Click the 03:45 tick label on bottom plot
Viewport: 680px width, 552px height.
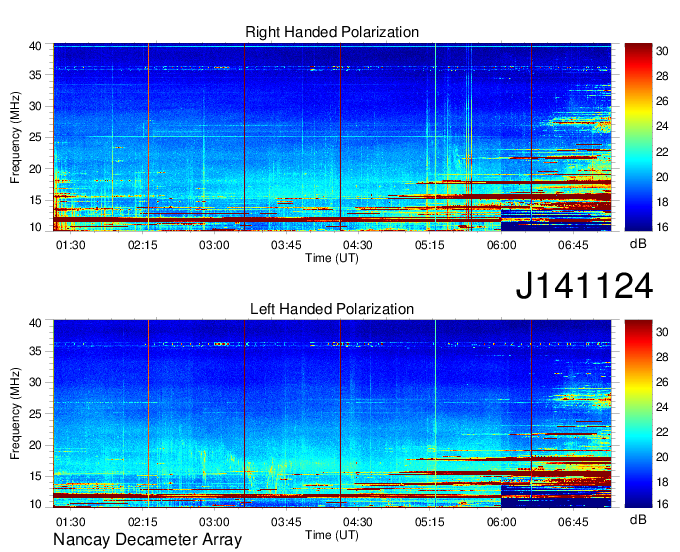pos(286,522)
